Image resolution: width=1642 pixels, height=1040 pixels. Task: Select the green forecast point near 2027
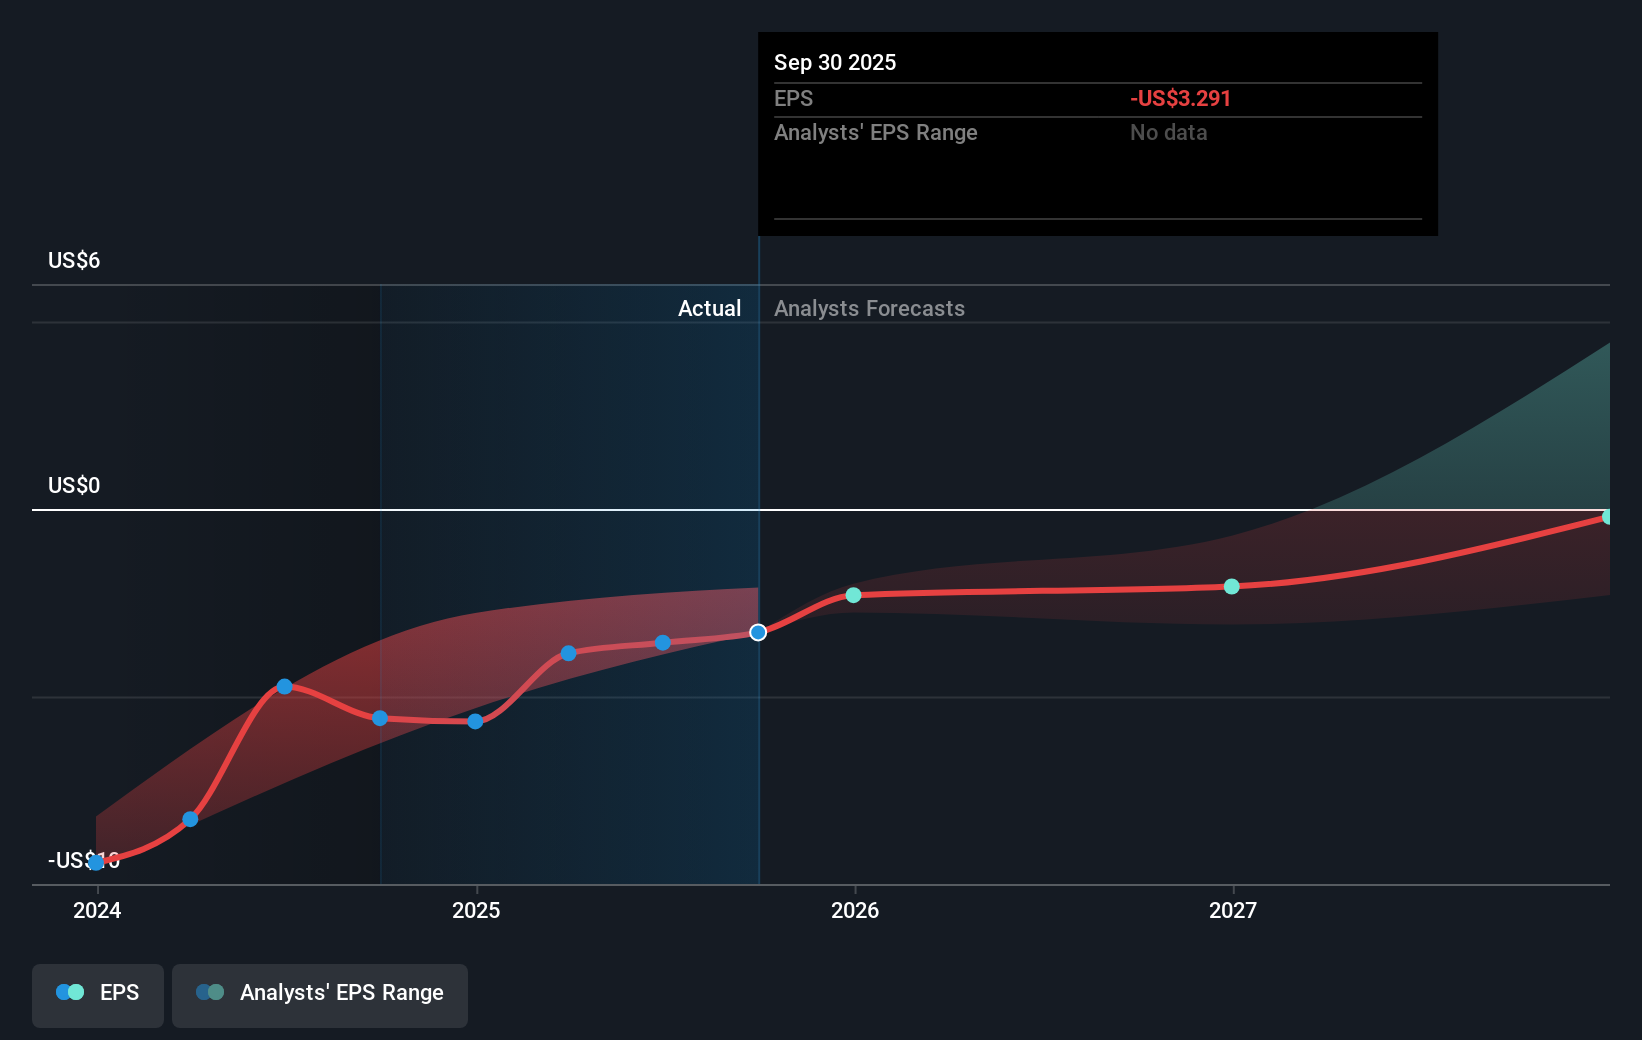[1231, 587]
